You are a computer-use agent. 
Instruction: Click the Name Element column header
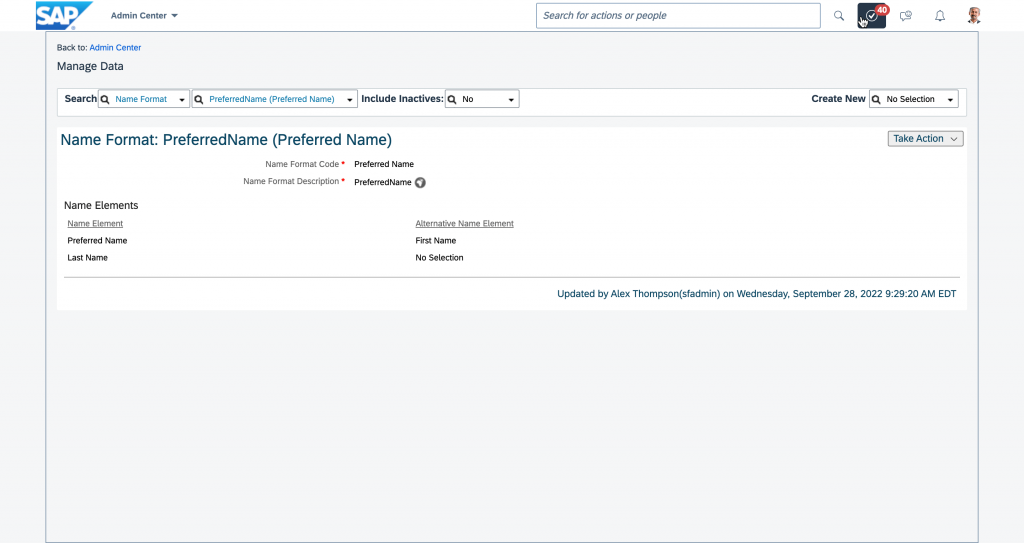[95, 223]
